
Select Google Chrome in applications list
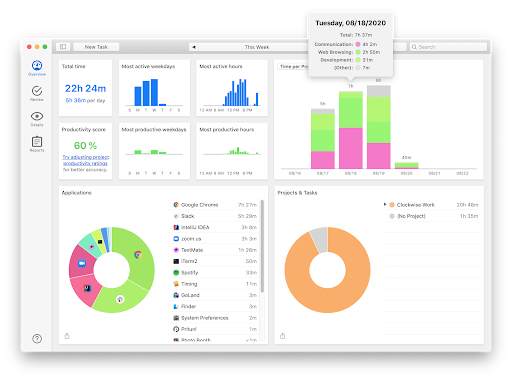tap(215, 205)
